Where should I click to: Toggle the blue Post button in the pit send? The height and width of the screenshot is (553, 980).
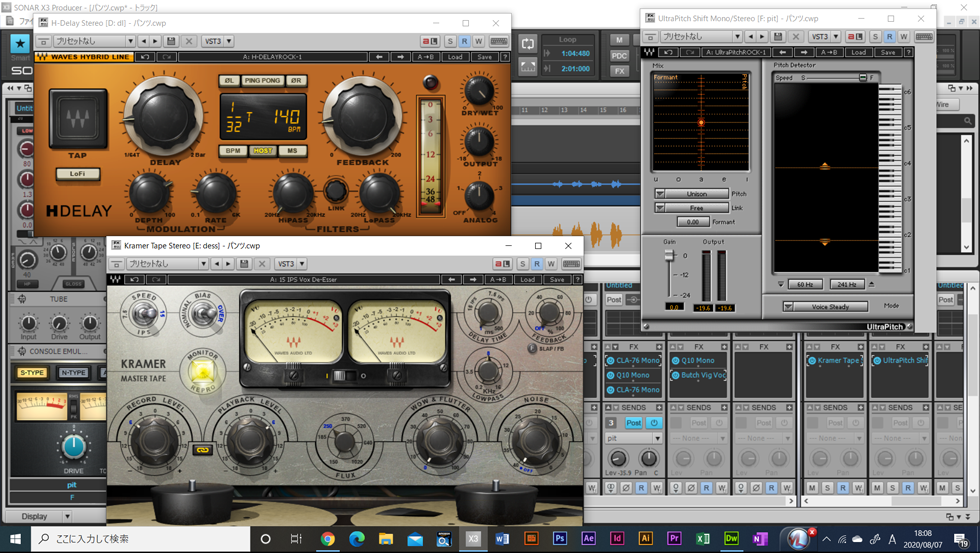point(633,423)
